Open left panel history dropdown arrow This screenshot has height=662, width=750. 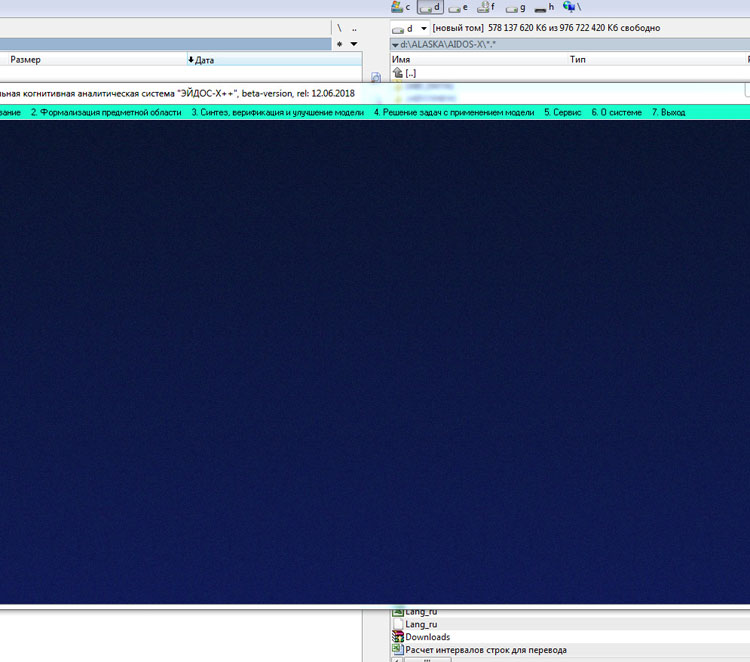pos(354,44)
